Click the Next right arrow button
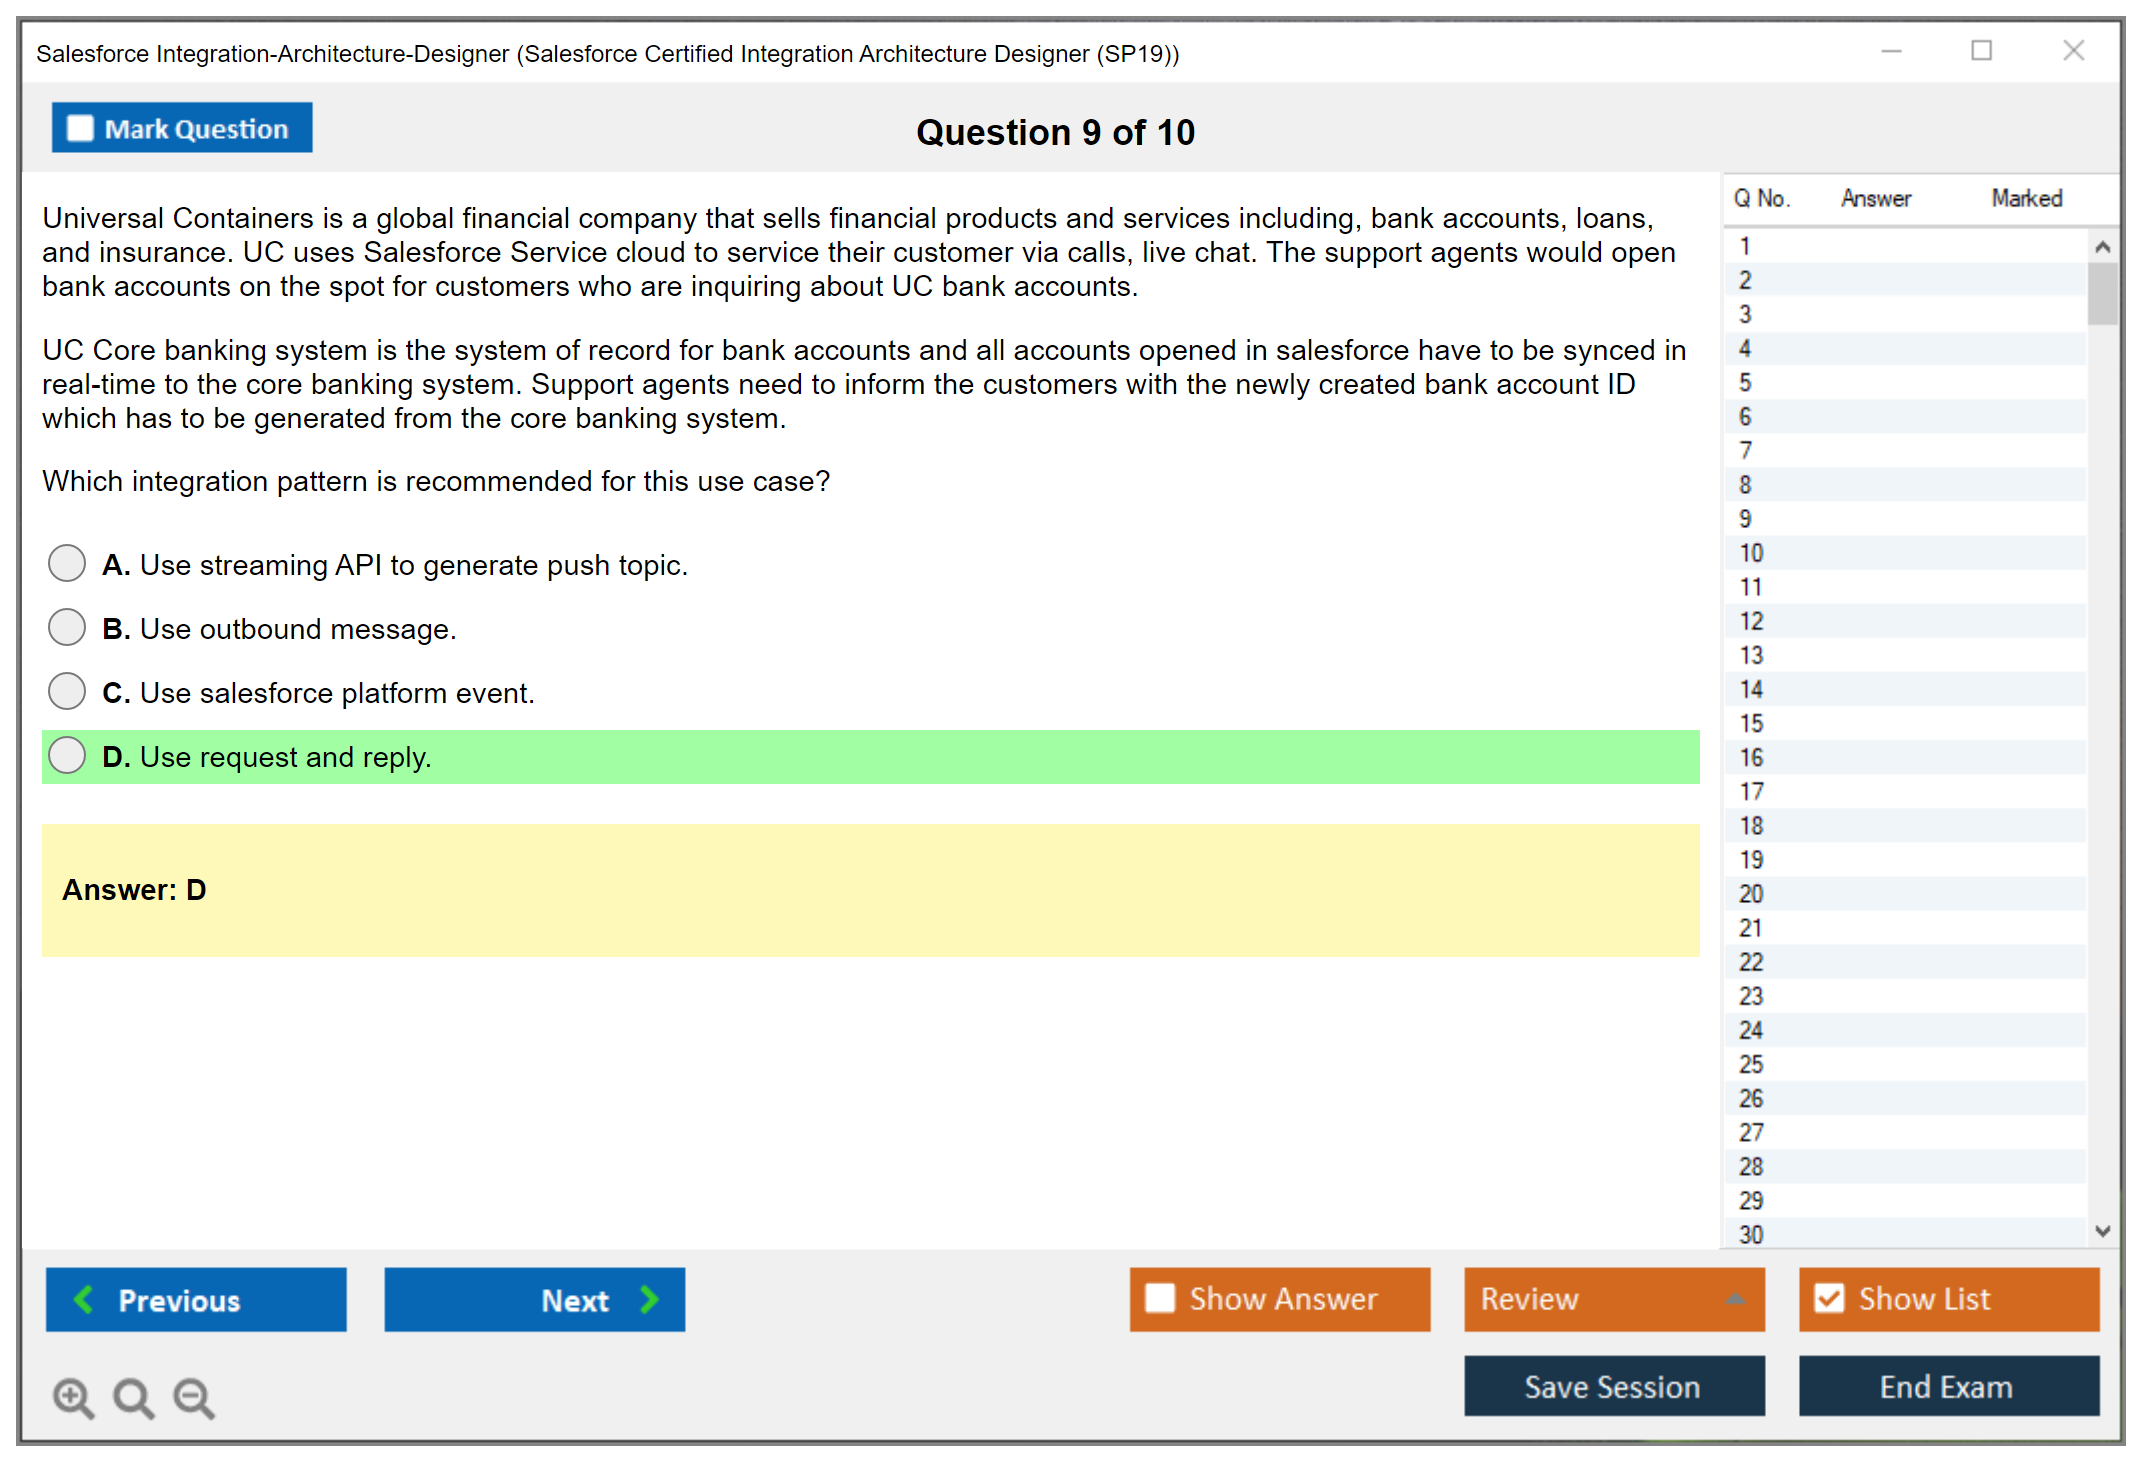Viewport: 2150px width, 1470px height. coord(535,1300)
